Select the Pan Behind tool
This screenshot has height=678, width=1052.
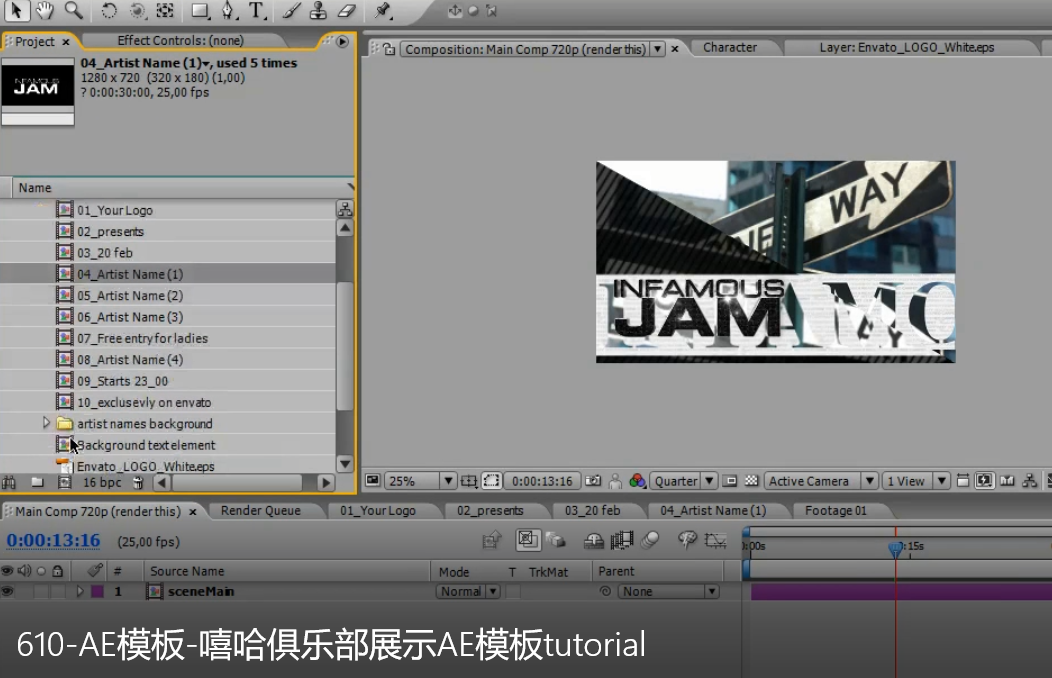coord(165,11)
